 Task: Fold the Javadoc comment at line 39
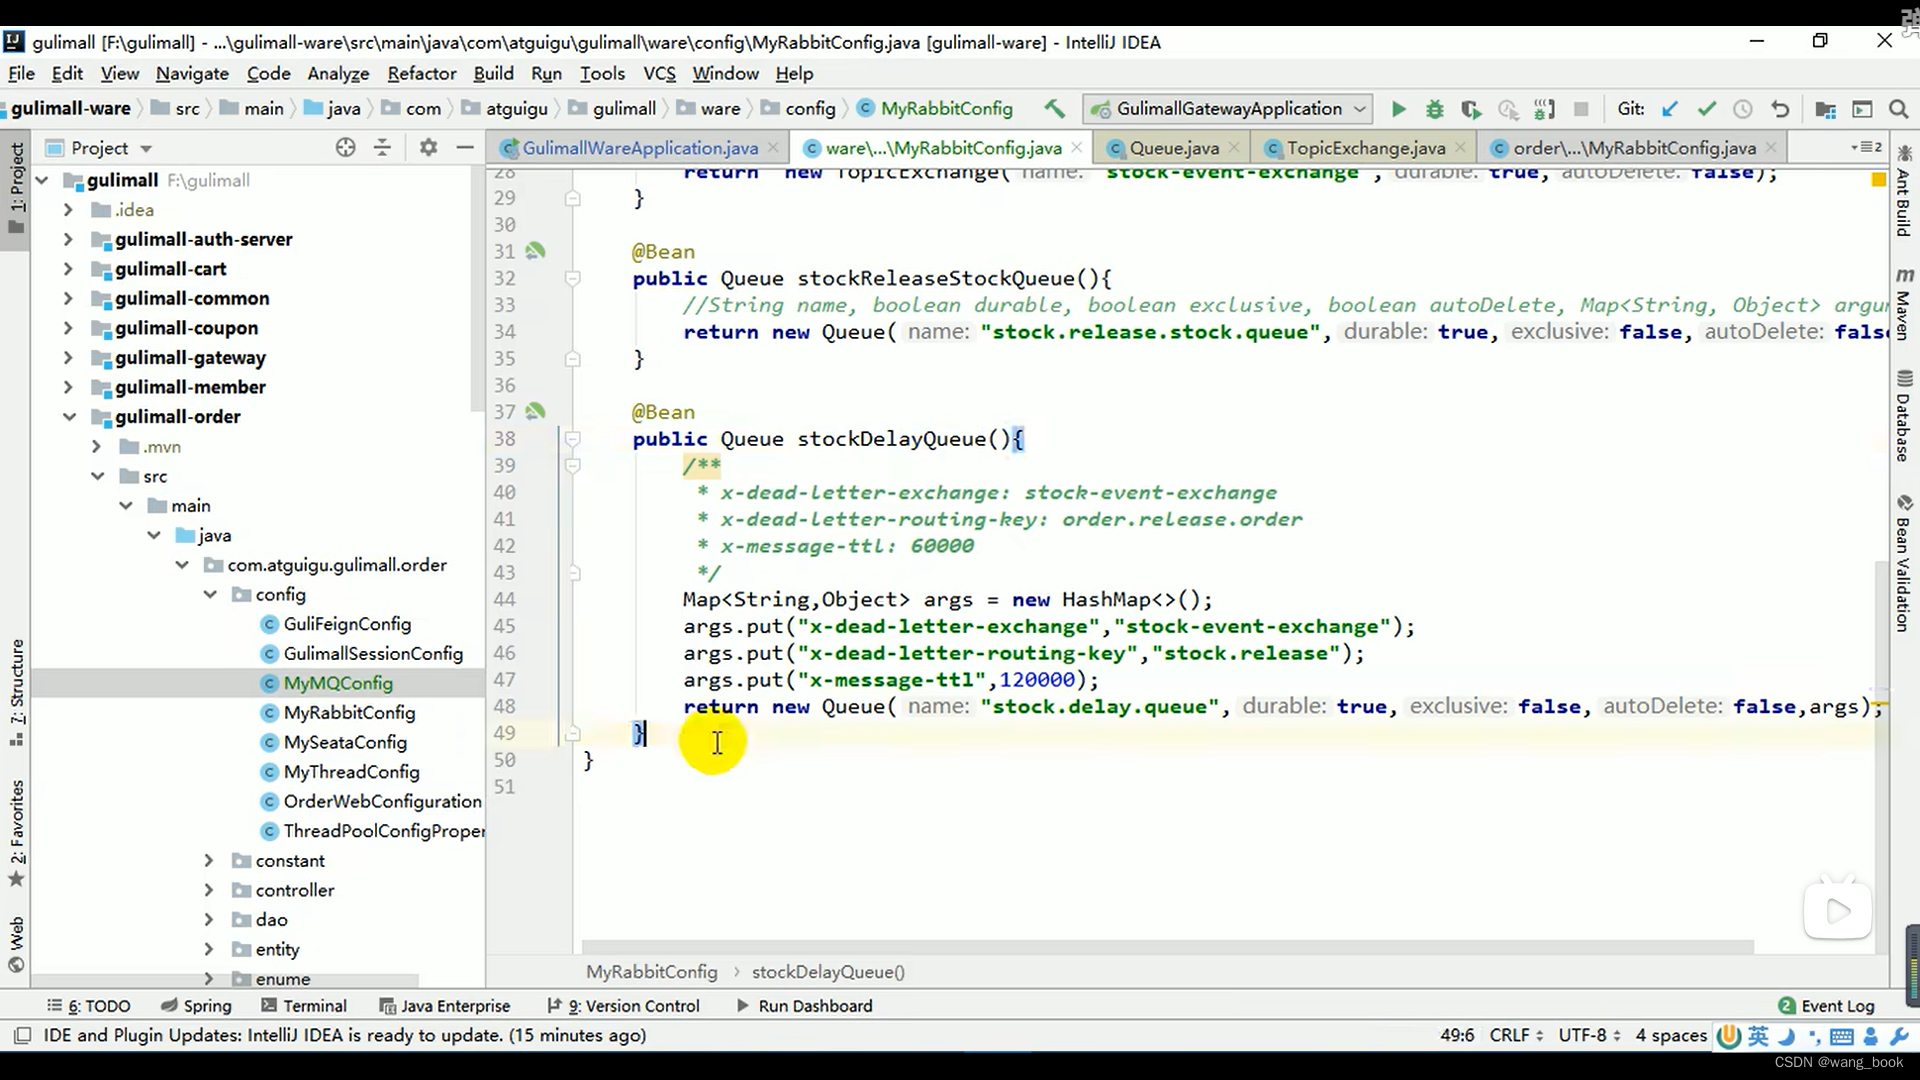pos(573,465)
